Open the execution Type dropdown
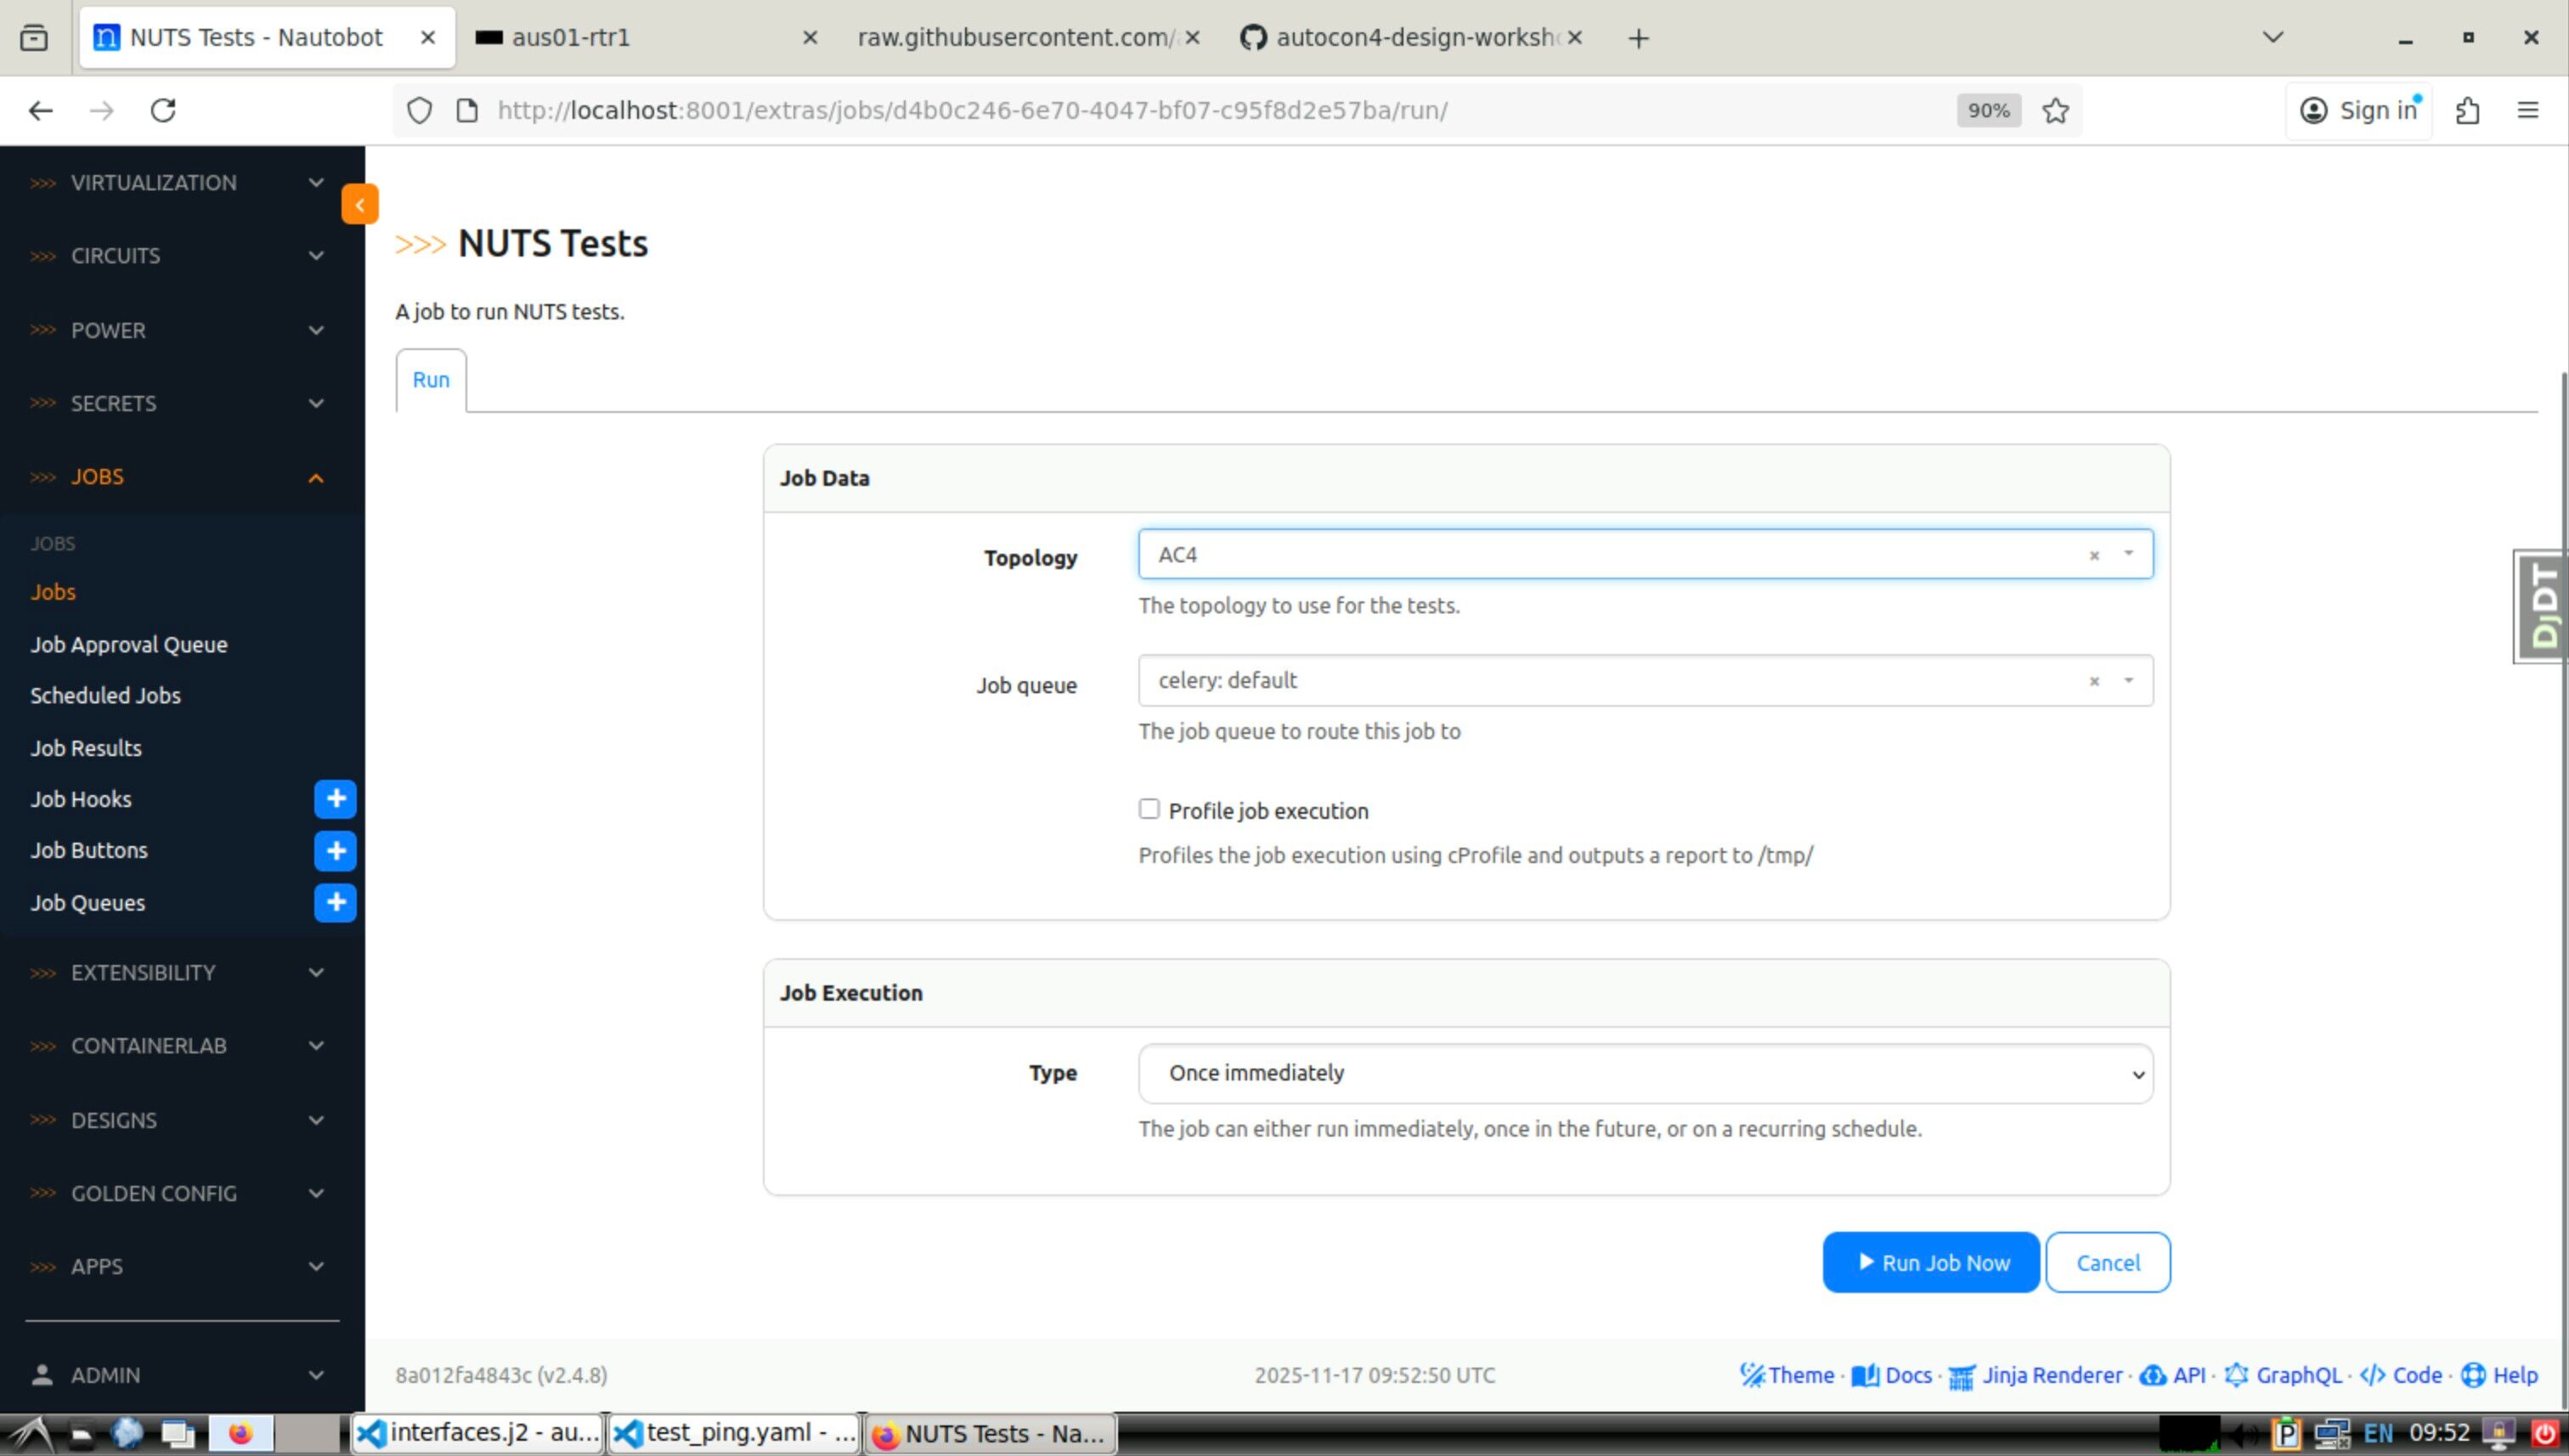2569x1456 pixels. [1644, 1073]
